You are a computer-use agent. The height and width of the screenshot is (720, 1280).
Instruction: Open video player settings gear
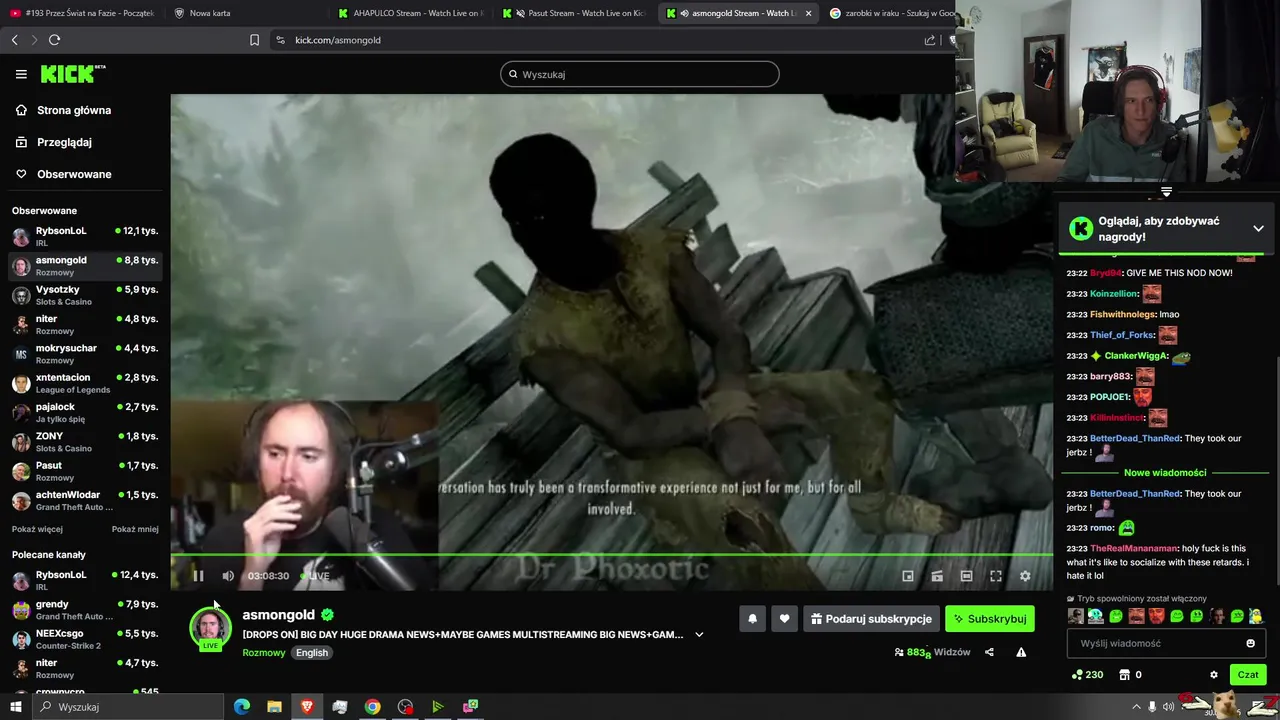coord(1025,576)
